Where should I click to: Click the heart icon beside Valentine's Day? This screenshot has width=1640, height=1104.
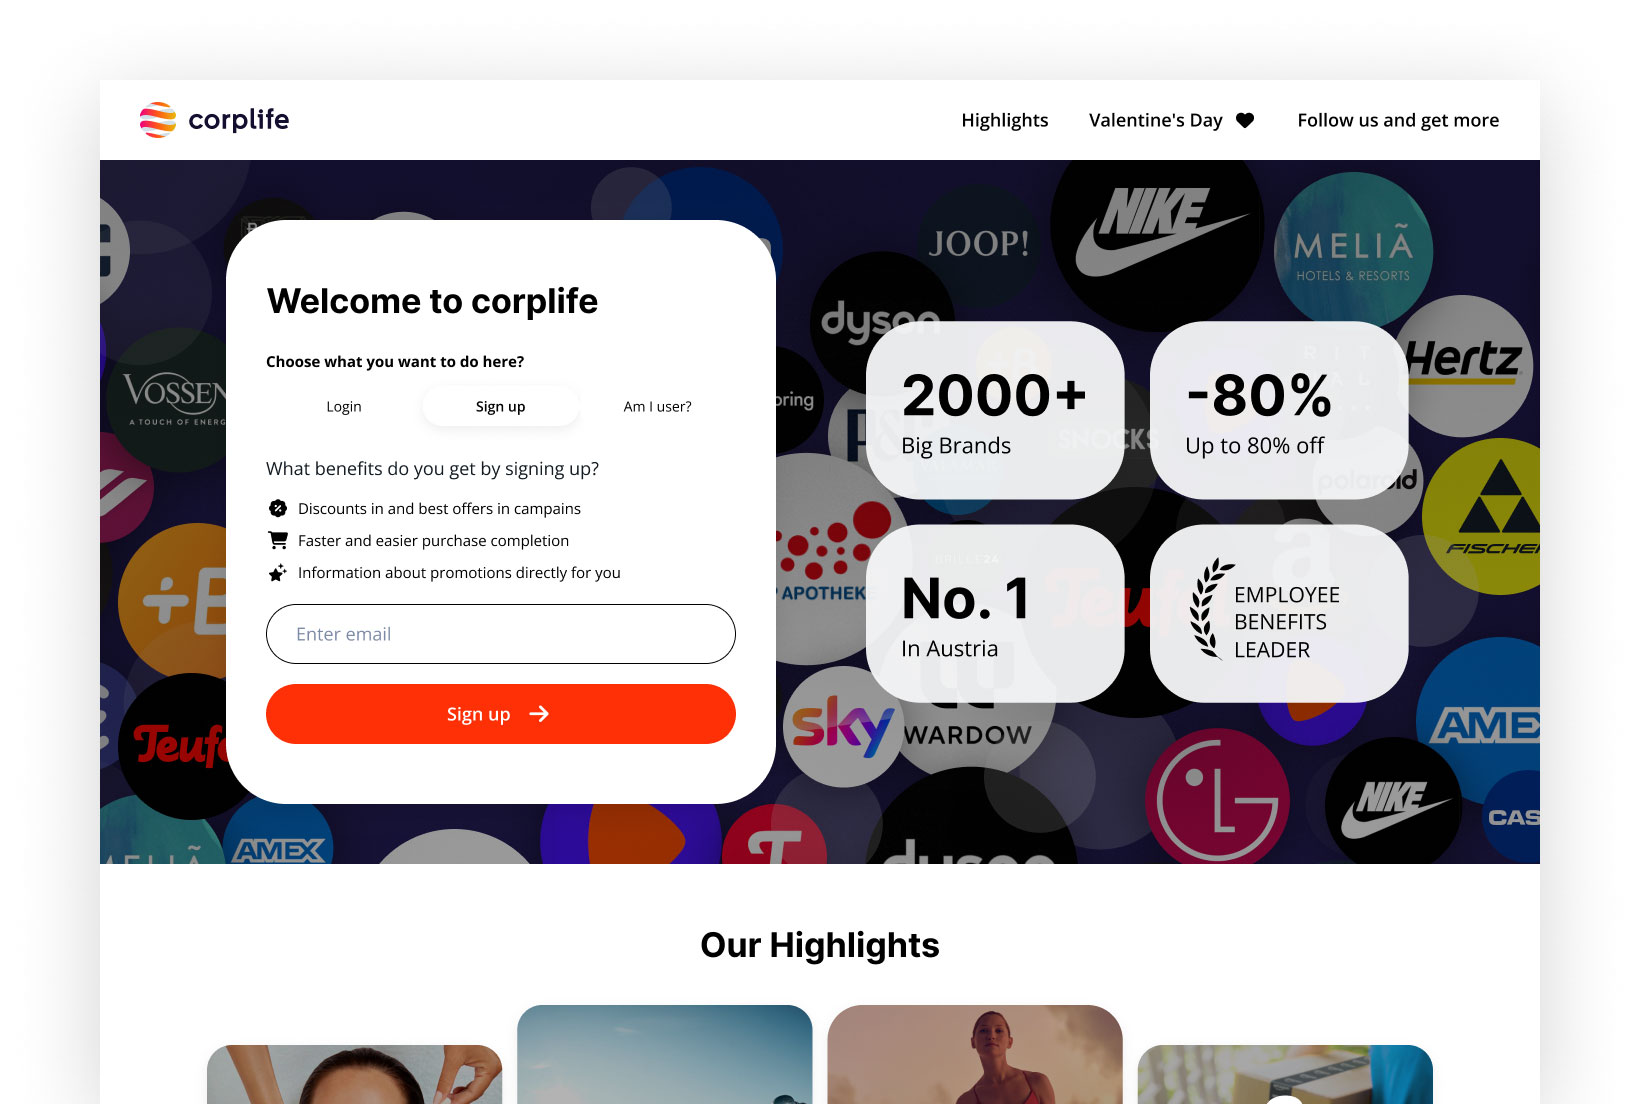point(1245,121)
